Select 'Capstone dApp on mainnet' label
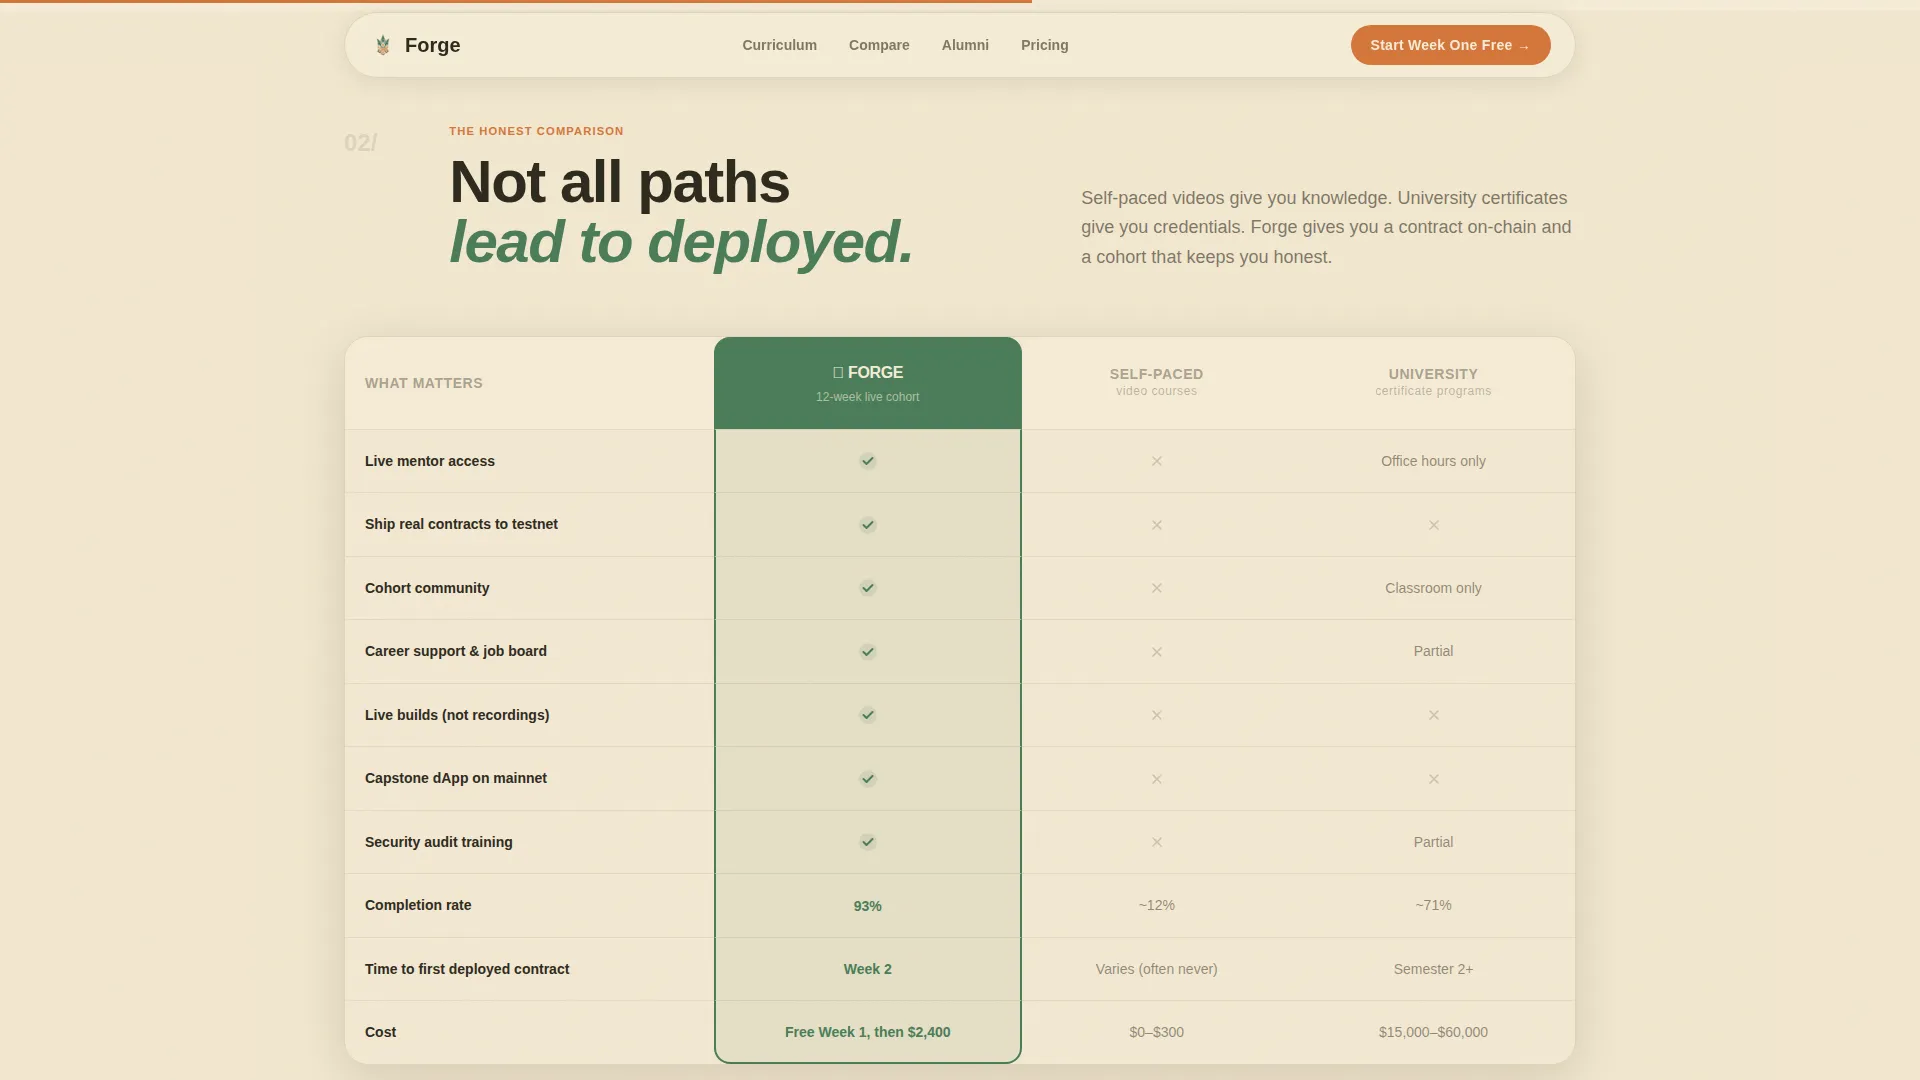This screenshot has width=1920, height=1080. click(x=456, y=778)
